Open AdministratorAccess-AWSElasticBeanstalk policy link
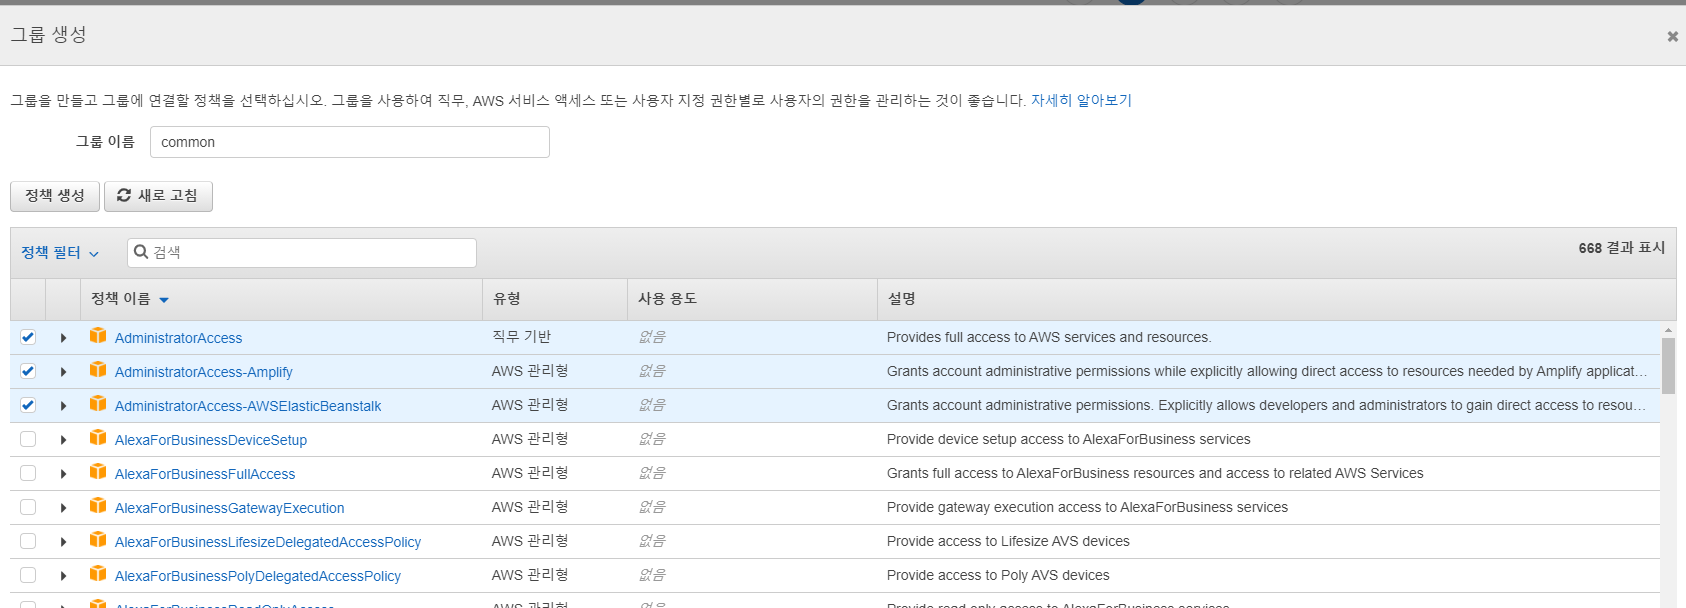The image size is (1686, 608). click(x=248, y=406)
